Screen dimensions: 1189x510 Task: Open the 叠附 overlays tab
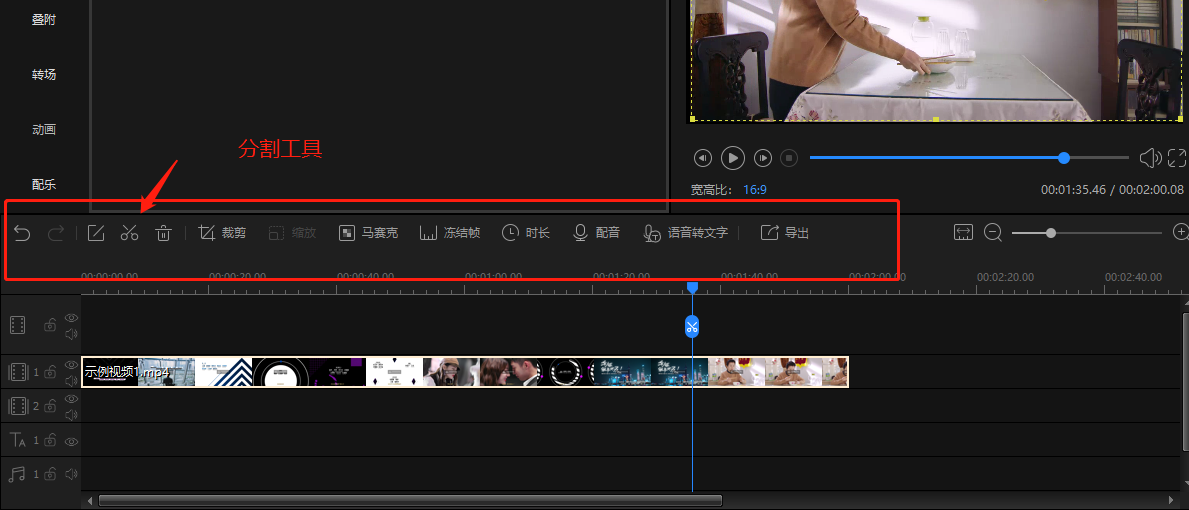(x=43, y=20)
